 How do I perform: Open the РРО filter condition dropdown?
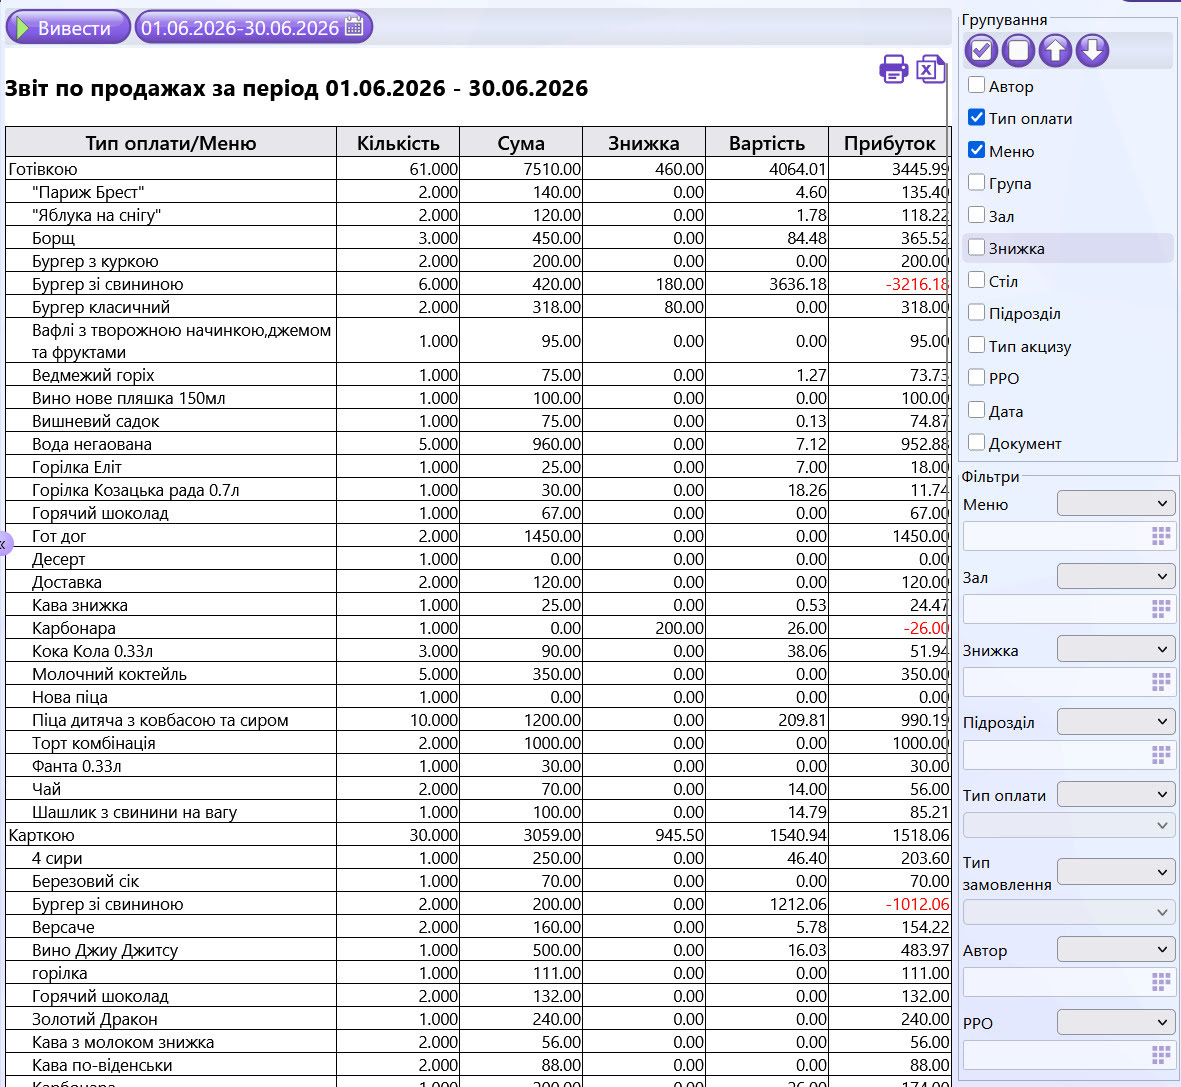click(x=1115, y=1022)
